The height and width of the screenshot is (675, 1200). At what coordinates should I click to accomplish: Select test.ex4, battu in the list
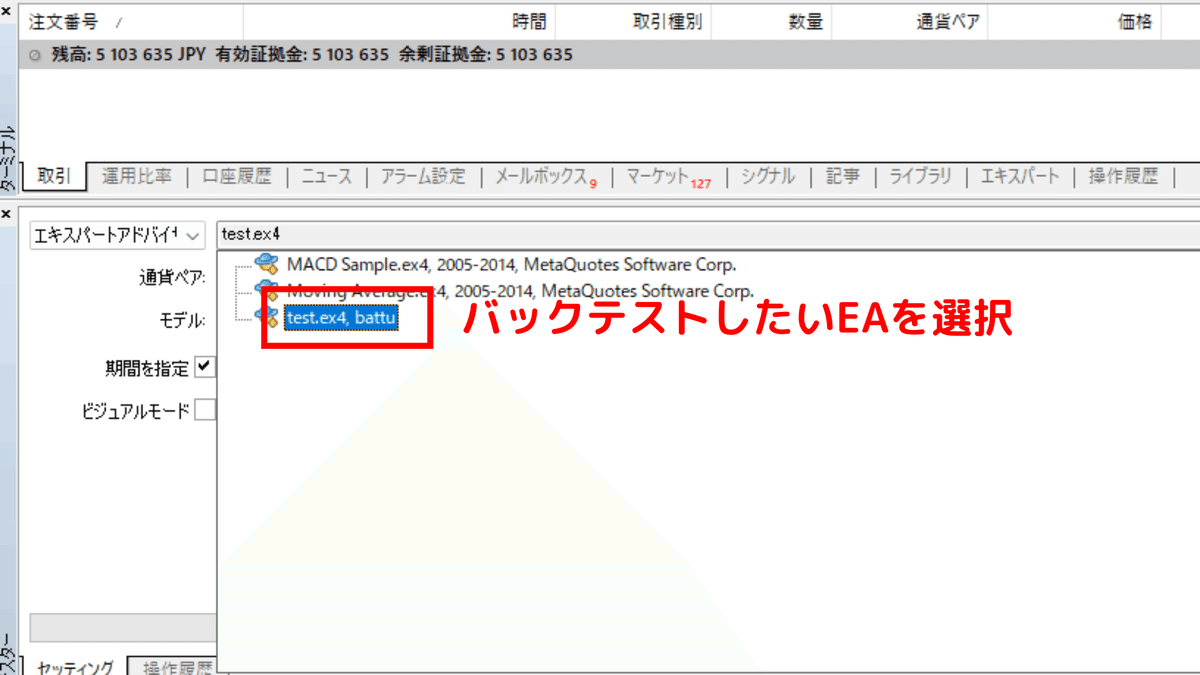(341, 318)
